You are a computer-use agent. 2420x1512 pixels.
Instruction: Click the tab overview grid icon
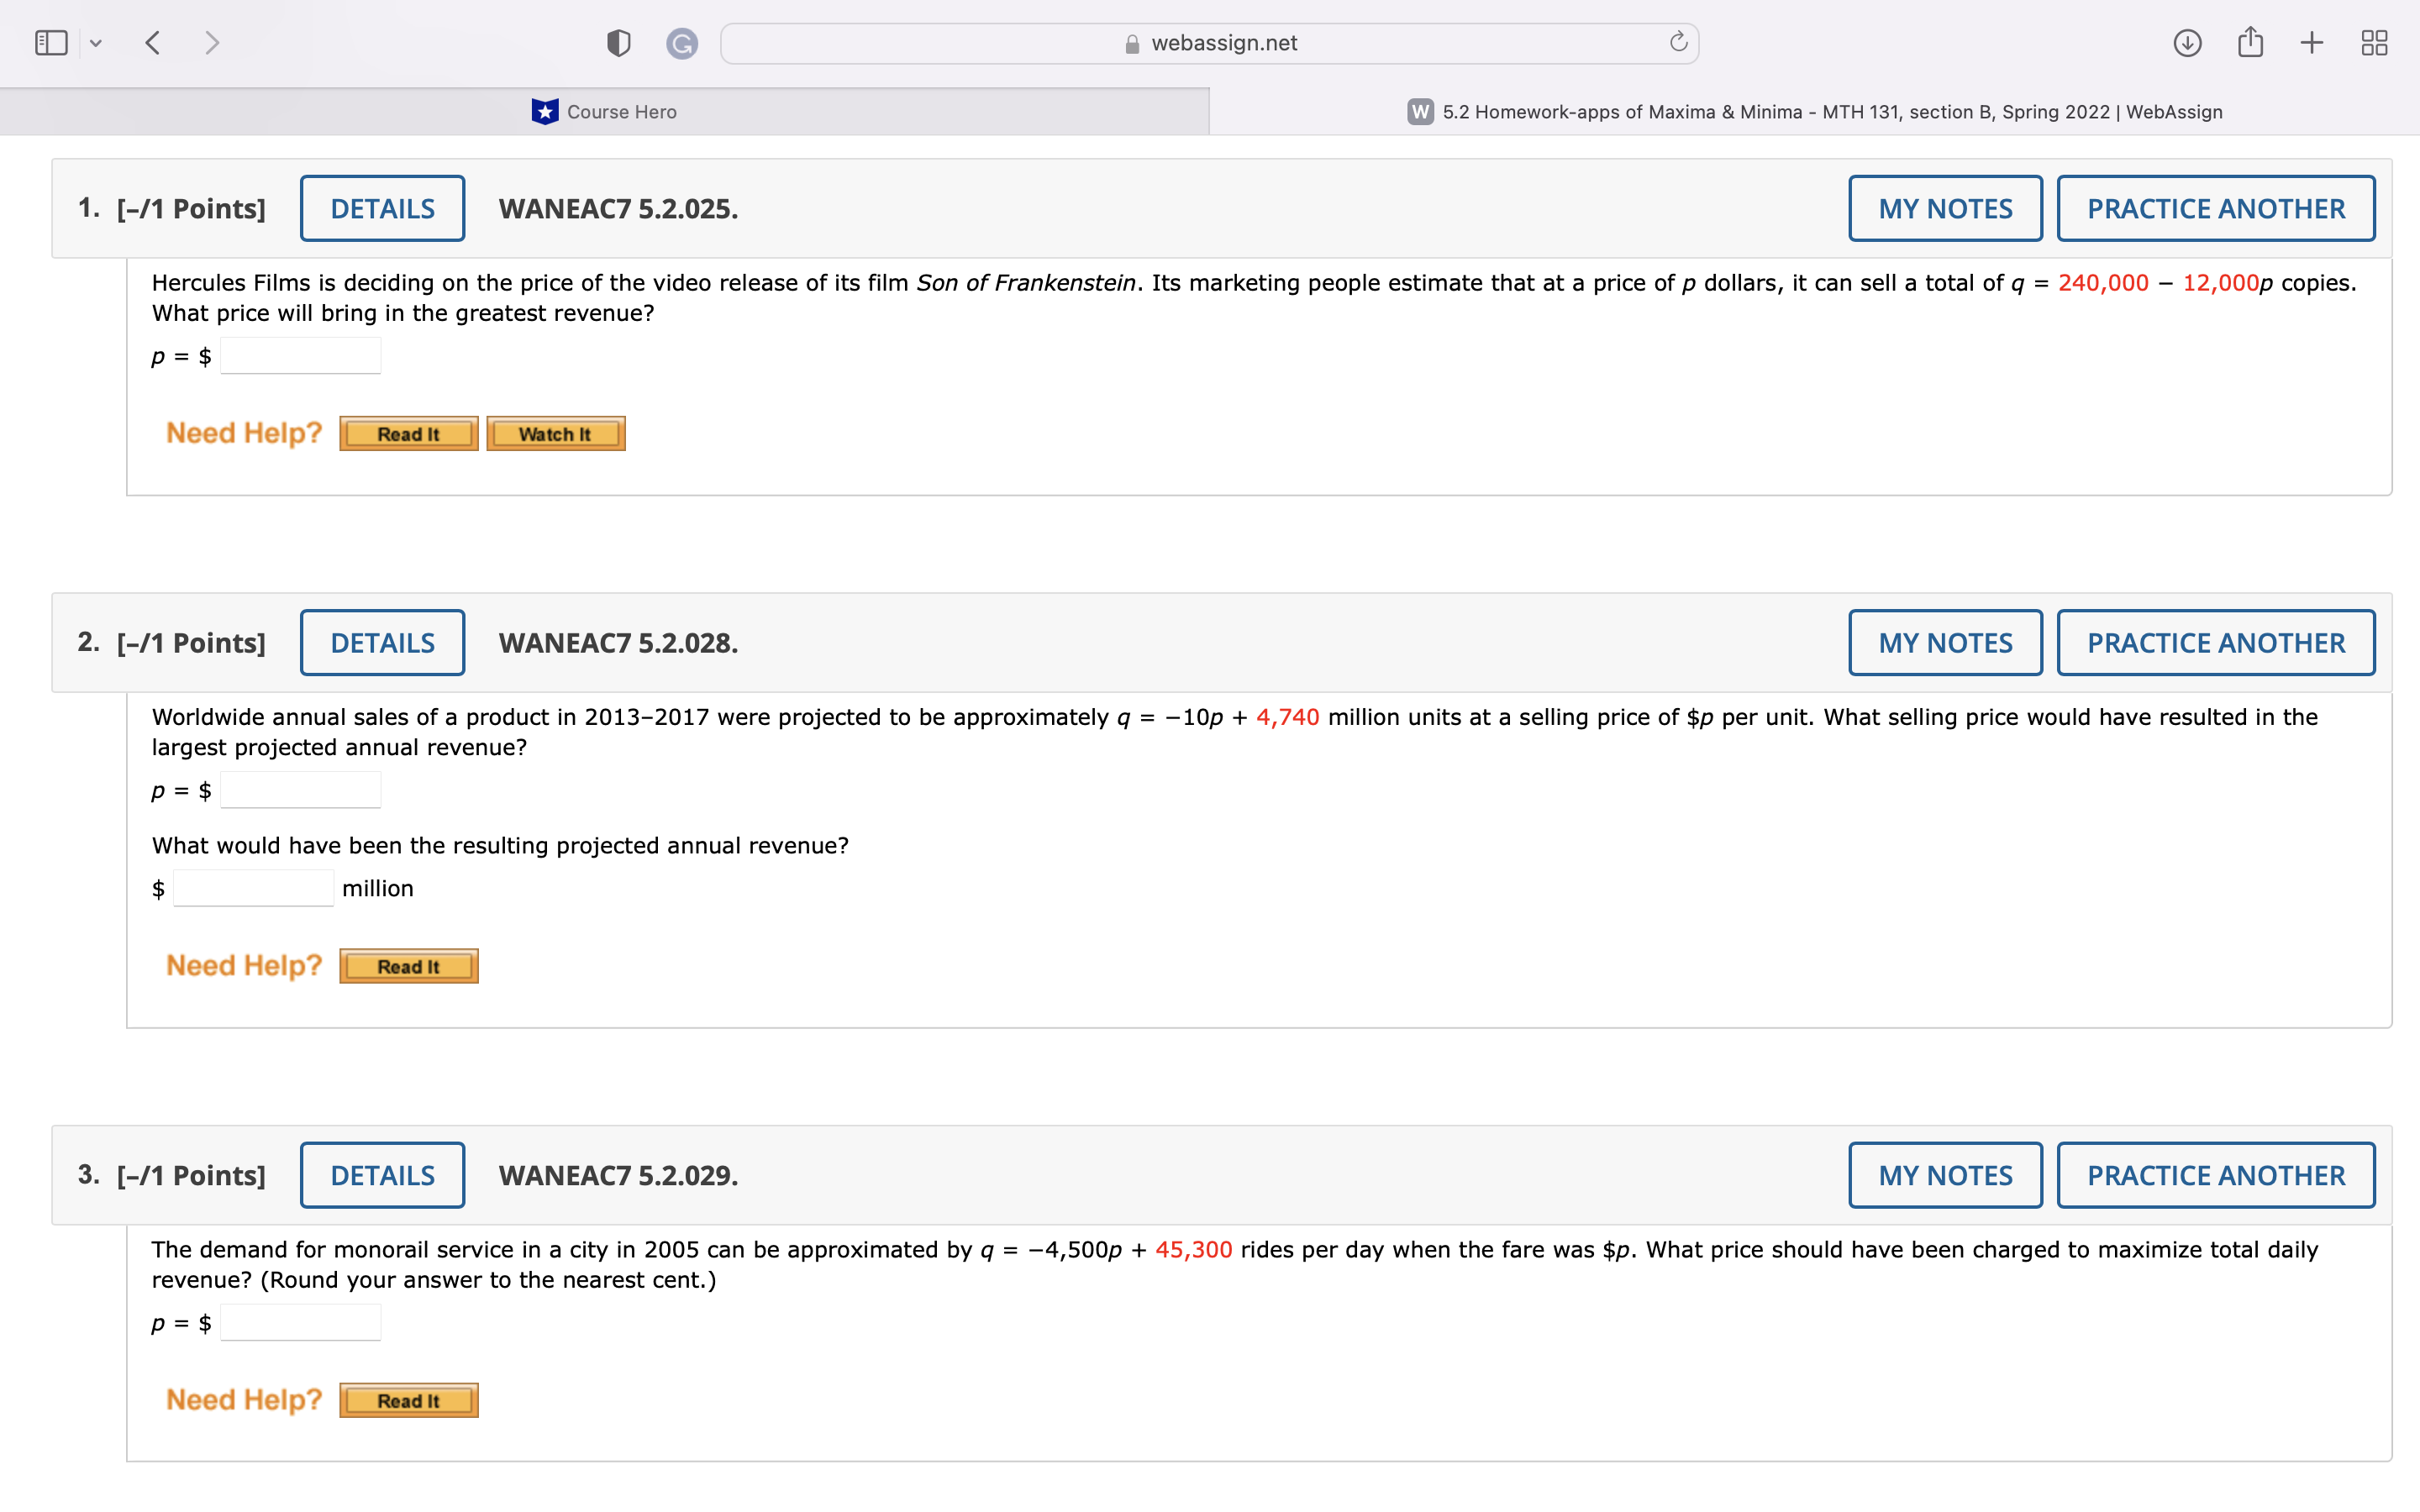pyautogui.click(x=2374, y=42)
